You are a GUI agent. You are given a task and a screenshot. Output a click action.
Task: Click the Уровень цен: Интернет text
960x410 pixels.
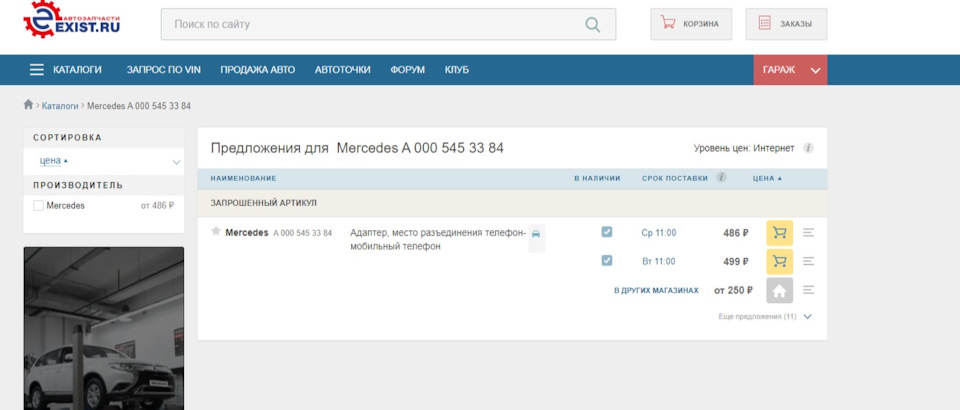pyautogui.click(x=744, y=148)
